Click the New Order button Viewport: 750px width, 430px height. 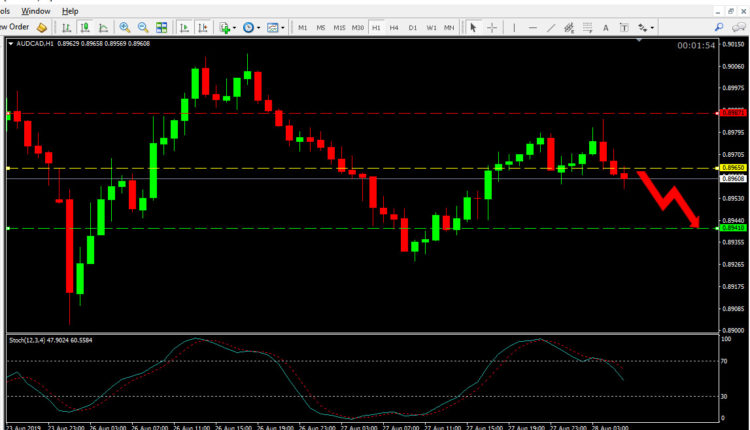14,27
